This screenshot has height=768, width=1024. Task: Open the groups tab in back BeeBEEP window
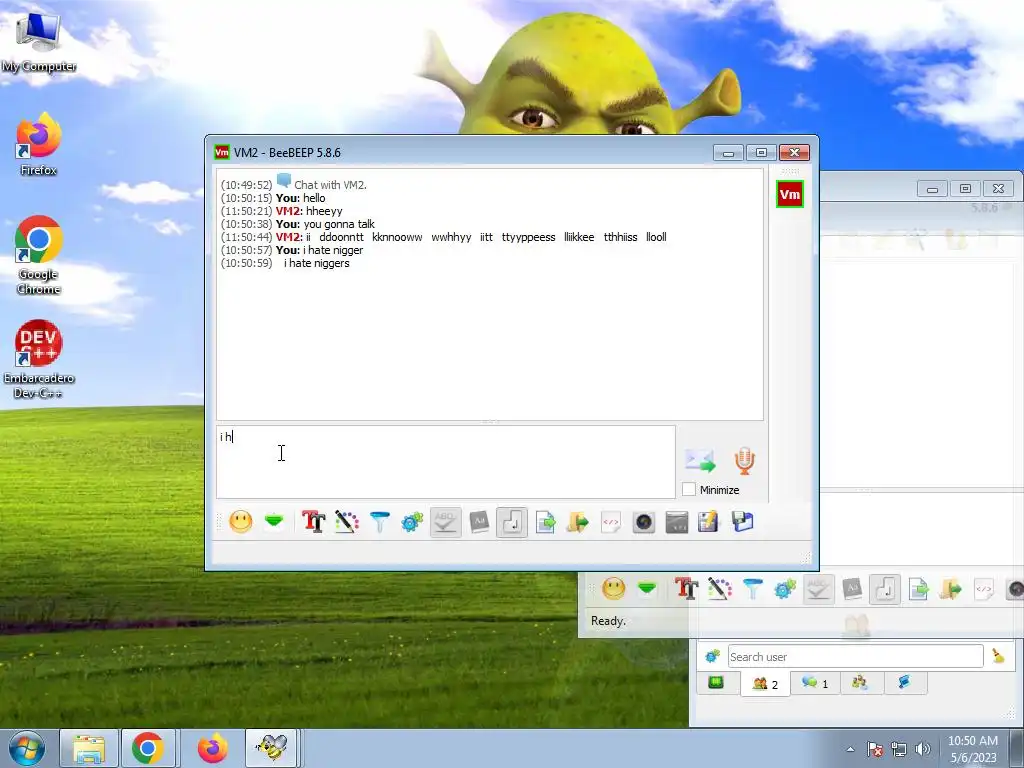(859, 683)
